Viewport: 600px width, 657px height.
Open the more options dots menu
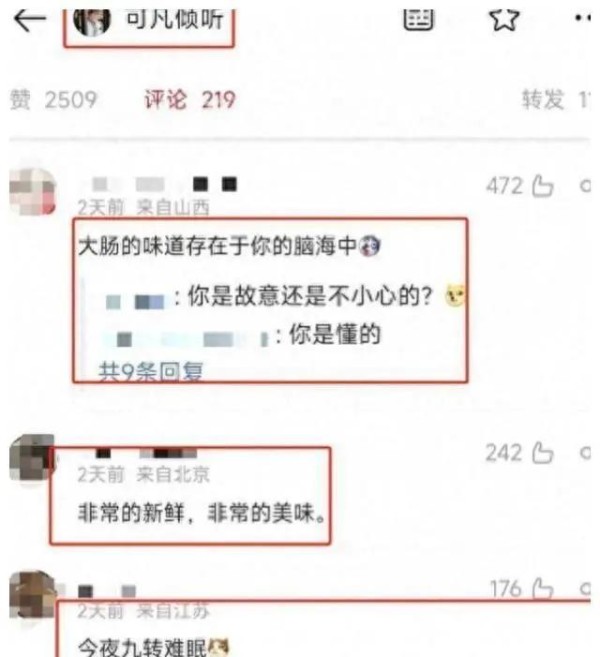583,18
